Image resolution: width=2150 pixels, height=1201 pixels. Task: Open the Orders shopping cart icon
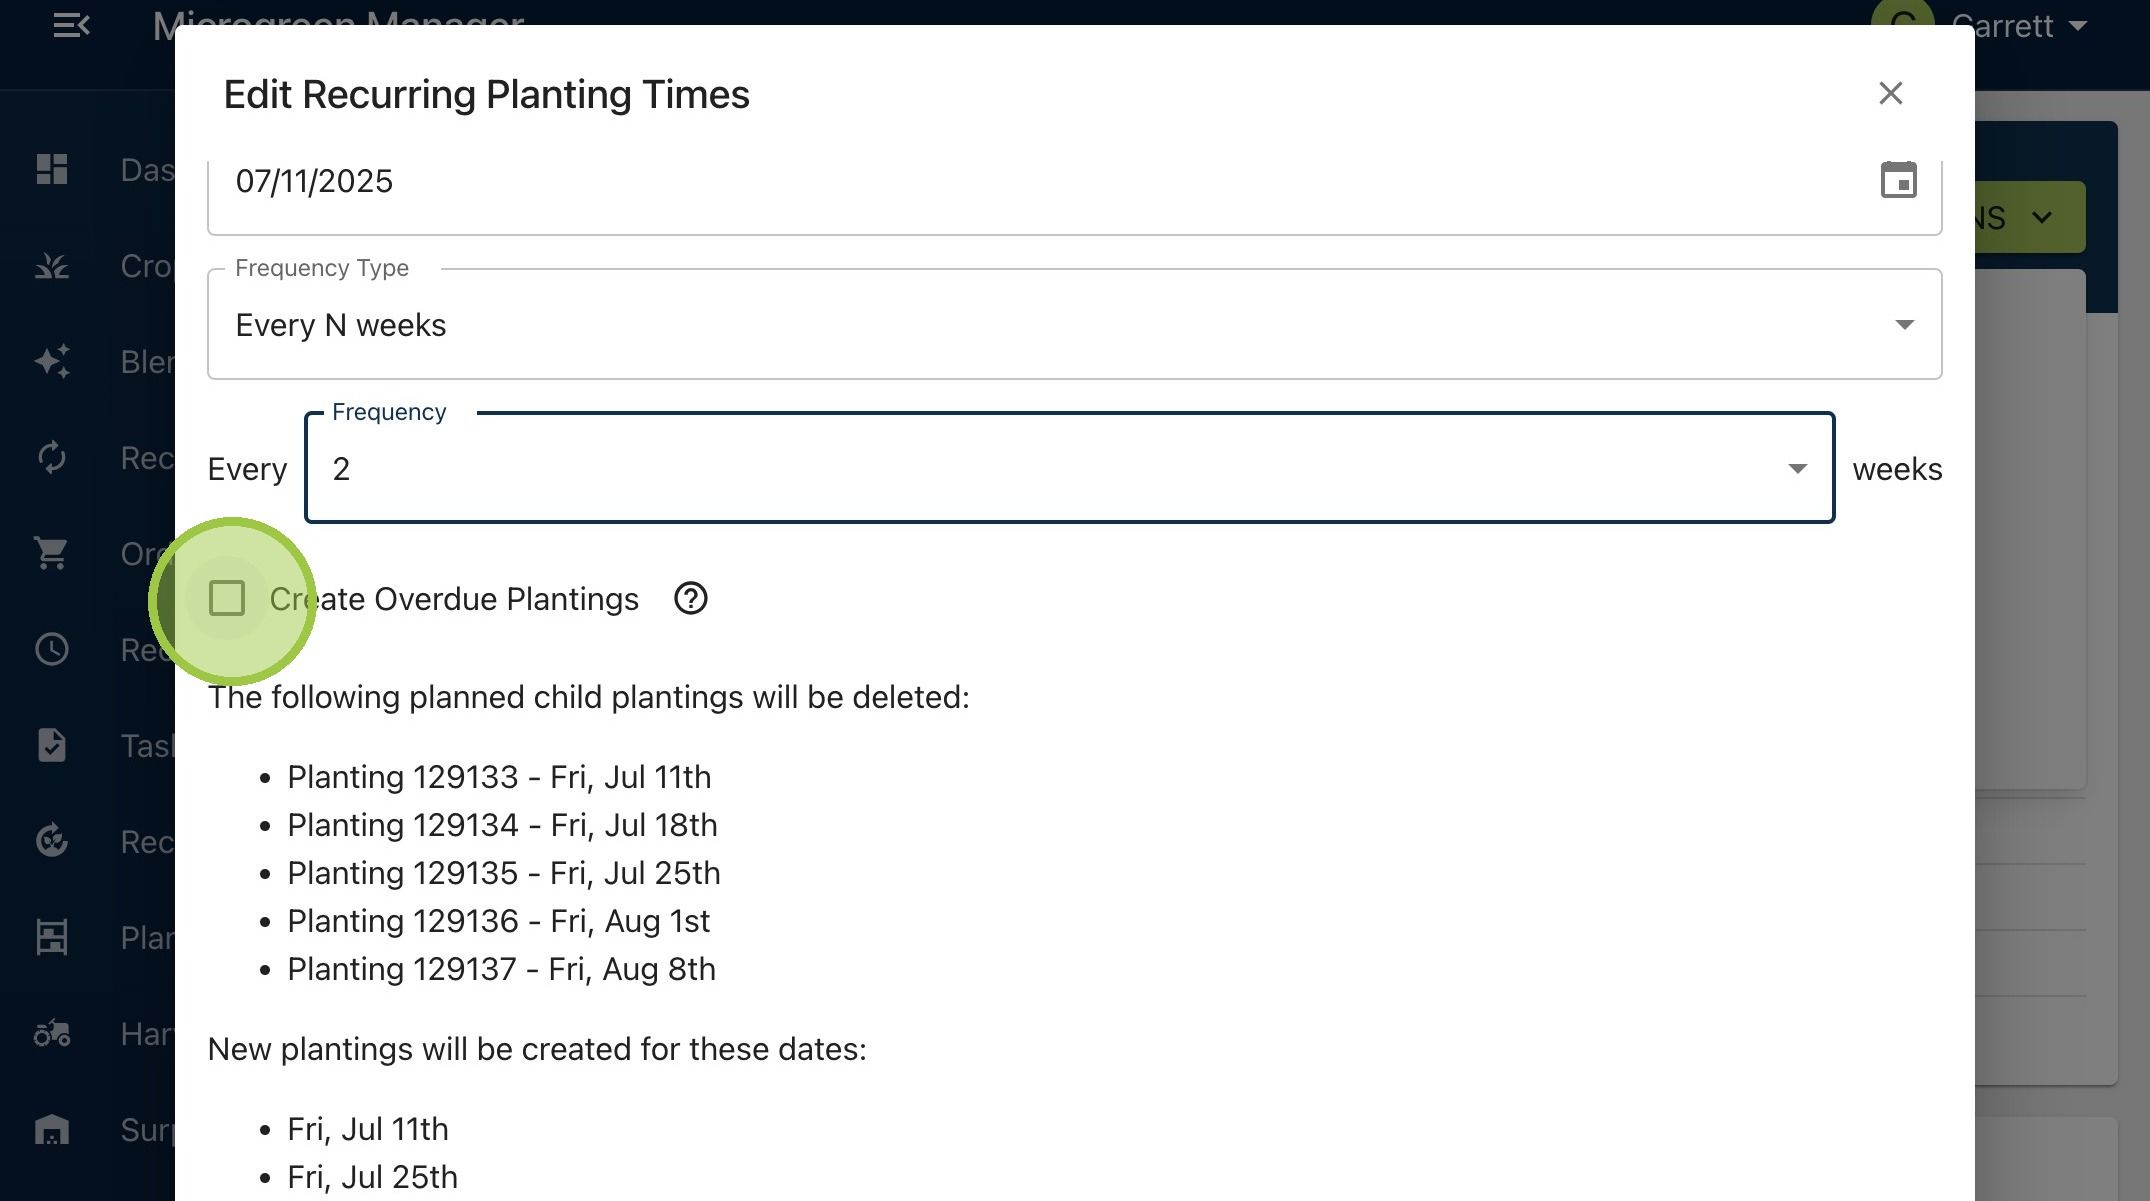pos(51,553)
